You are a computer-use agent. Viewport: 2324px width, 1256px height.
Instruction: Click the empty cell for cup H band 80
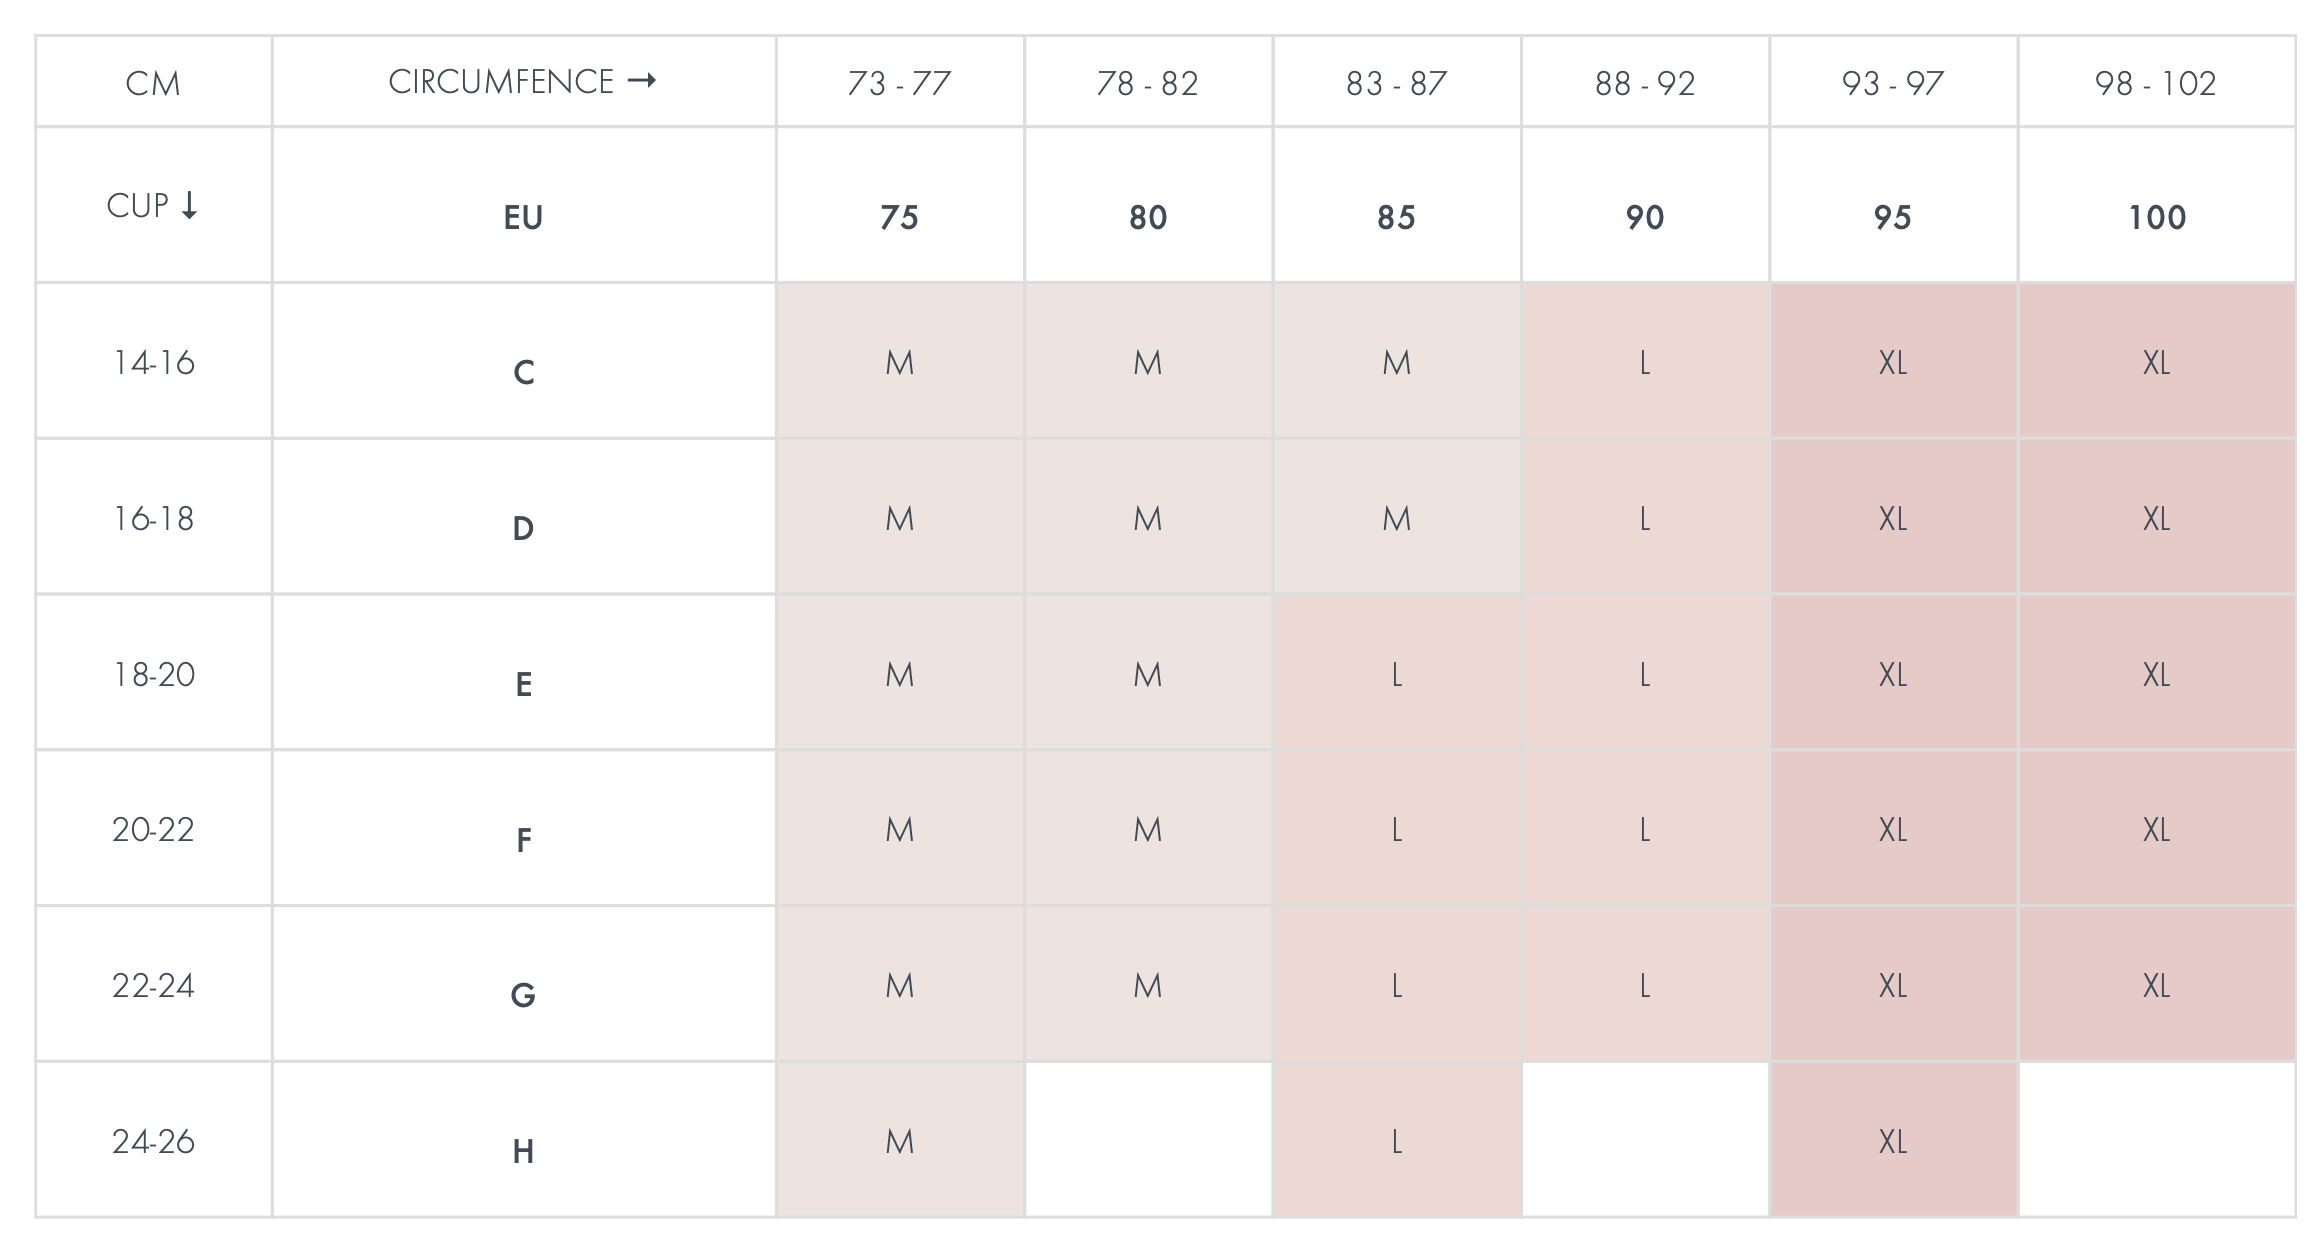(x=1148, y=1140)
